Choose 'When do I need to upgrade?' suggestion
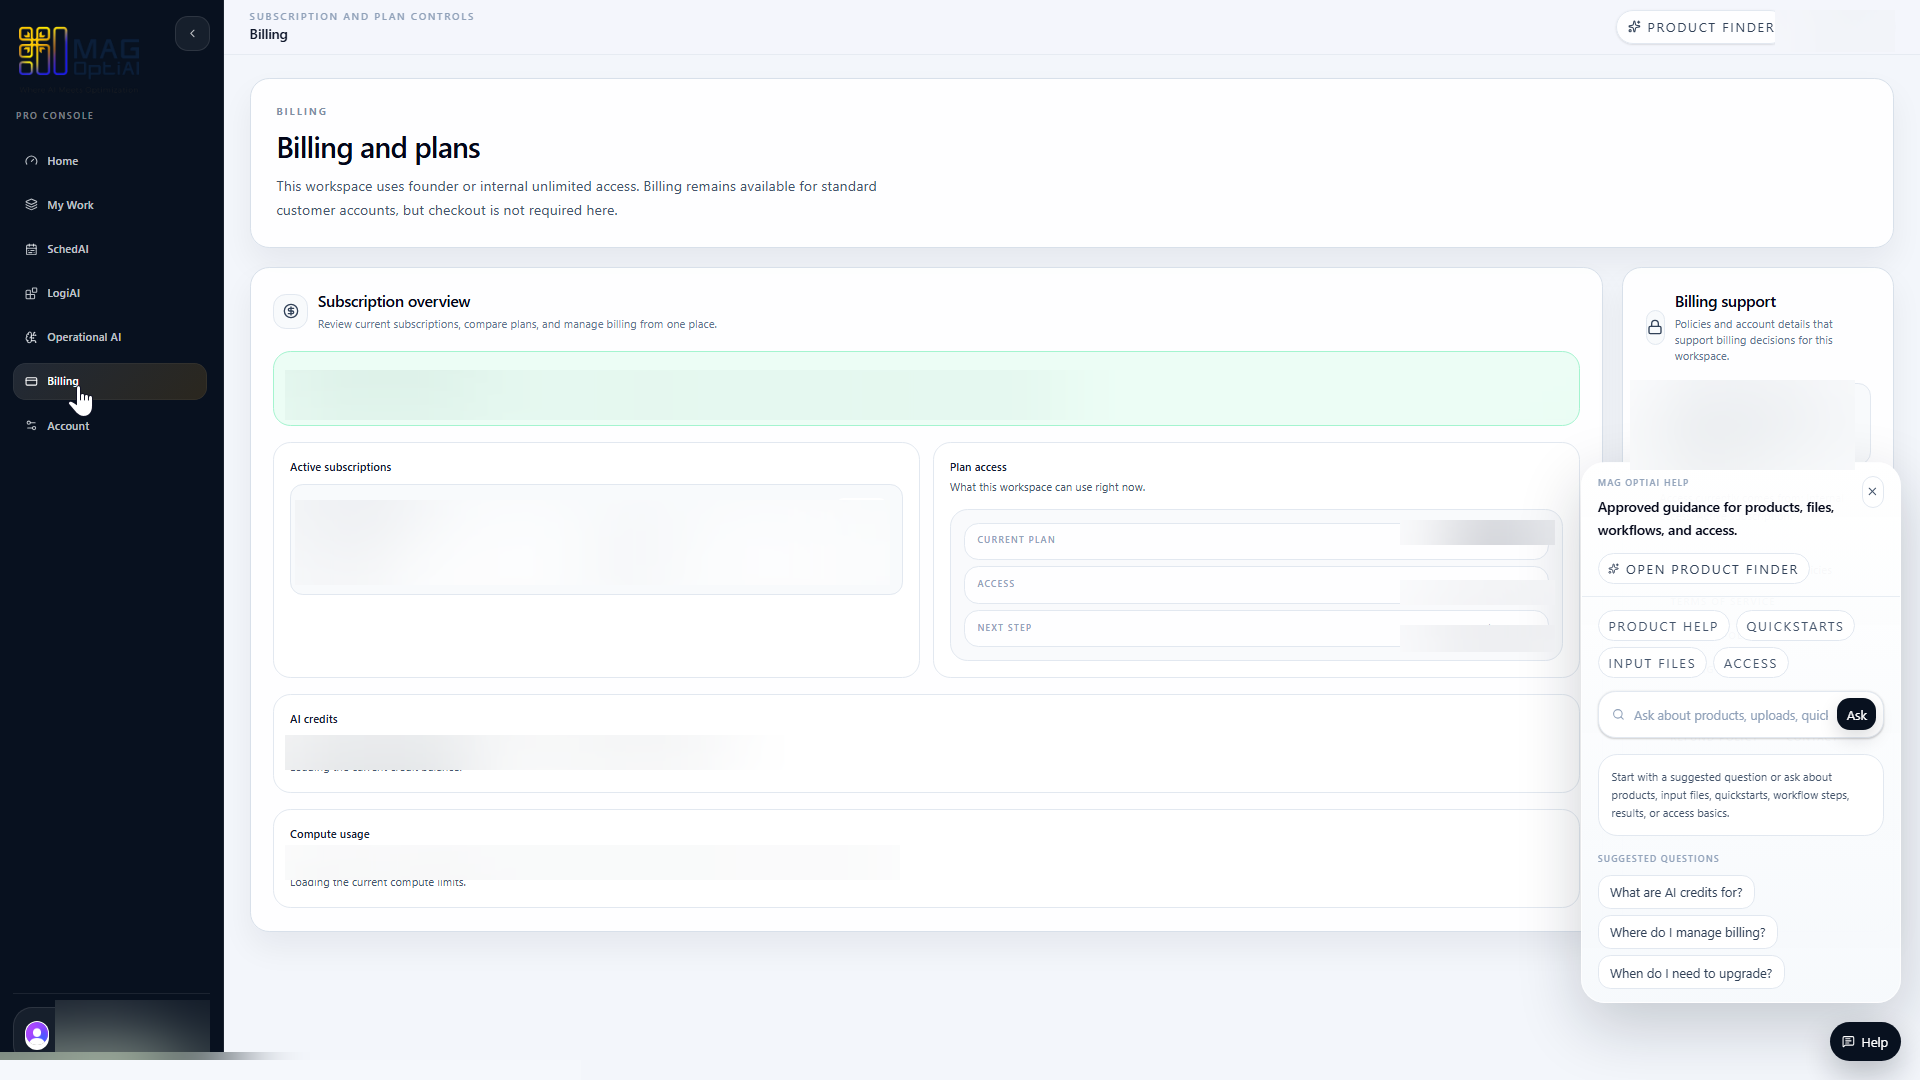Image resolution: width=1920 pixels, height=1080 pixels. pyautogui.click(x=1691, y=973)
